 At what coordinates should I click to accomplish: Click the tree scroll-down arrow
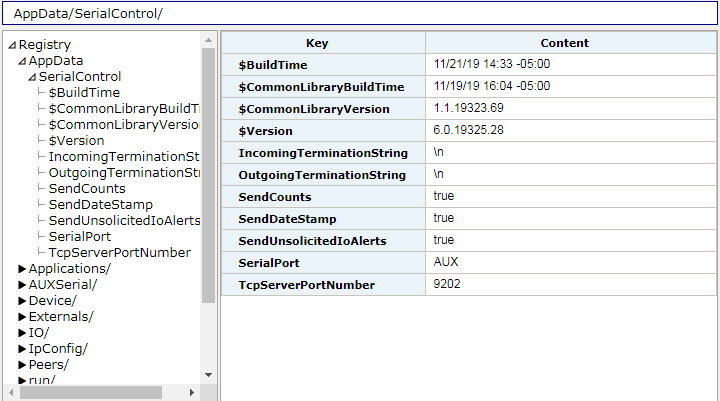pyautogui.click(x=208, y=375)
